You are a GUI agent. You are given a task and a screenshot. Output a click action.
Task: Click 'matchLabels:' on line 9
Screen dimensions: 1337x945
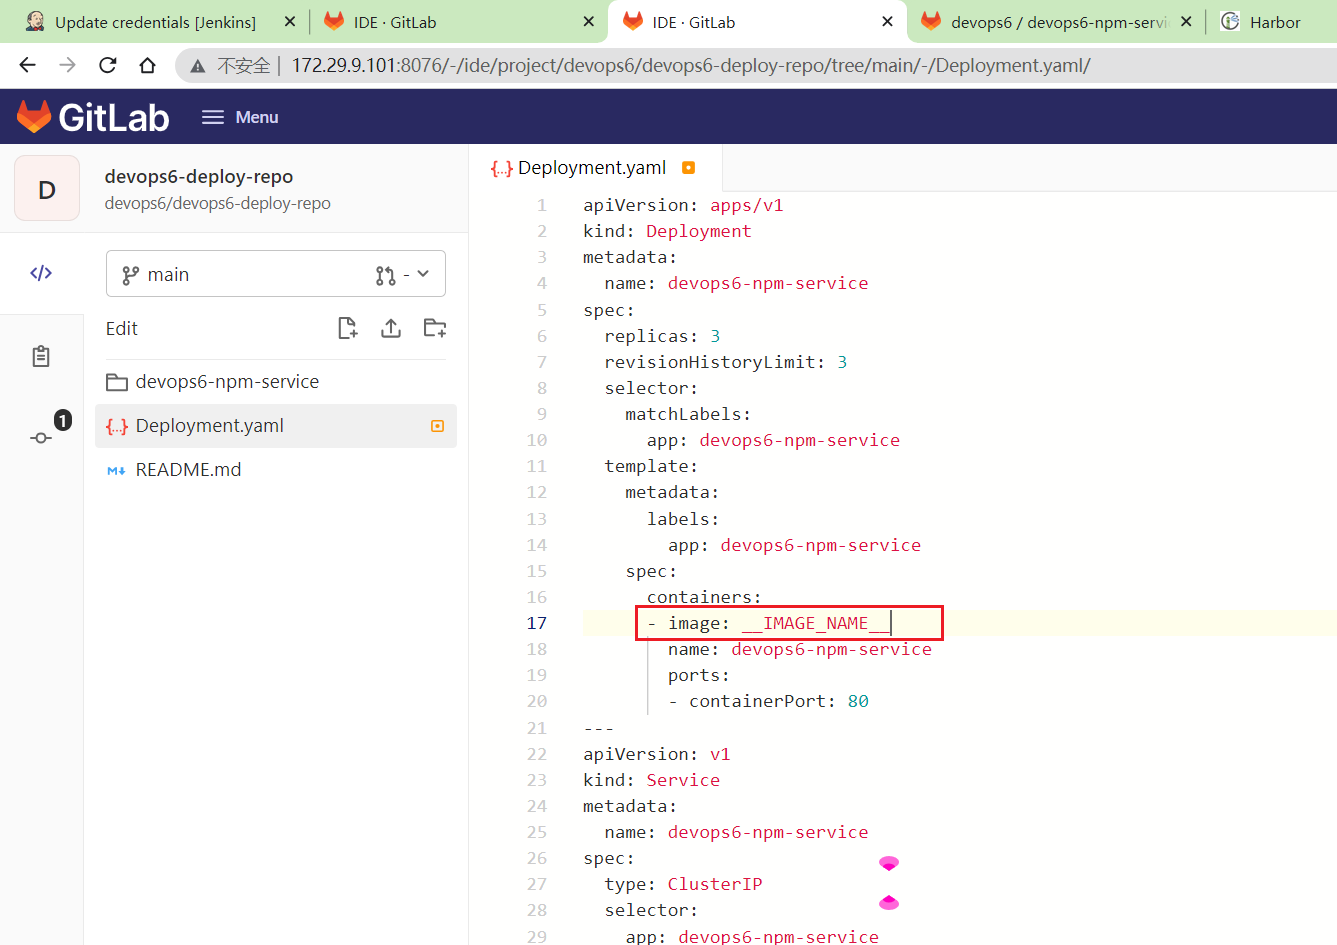coord(688,414)
